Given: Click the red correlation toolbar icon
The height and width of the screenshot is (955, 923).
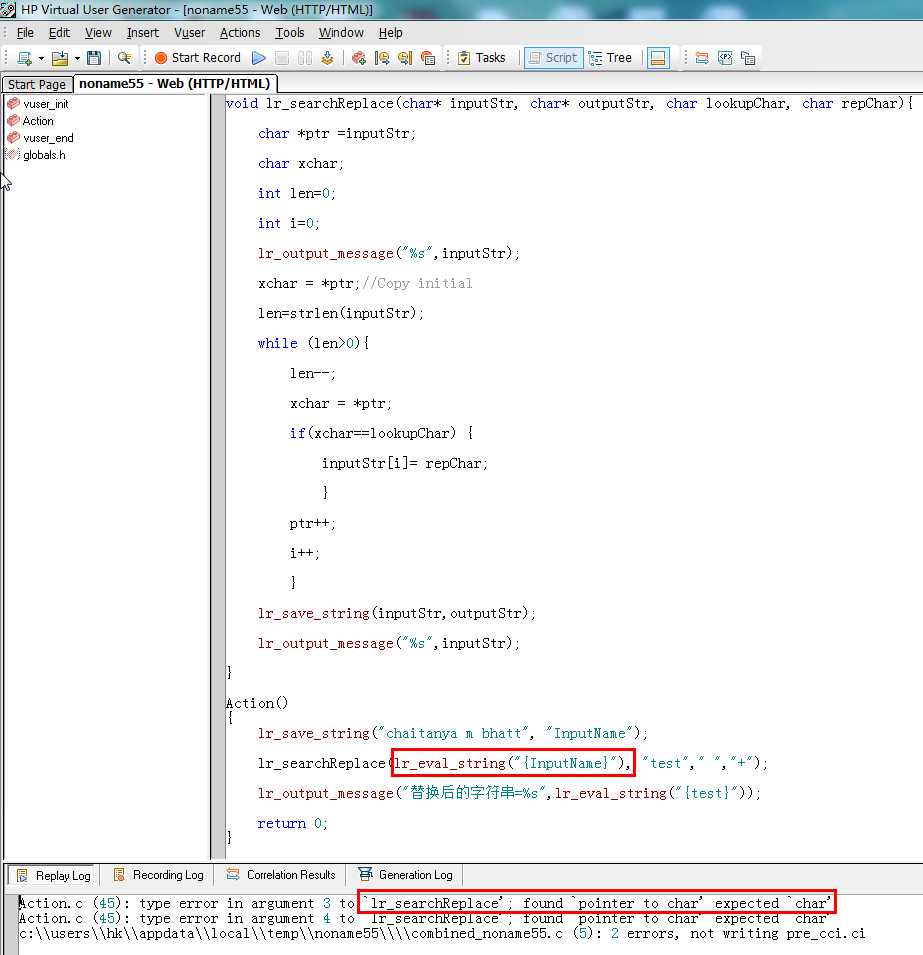Looking at the screenshot, I should (702, 58).
